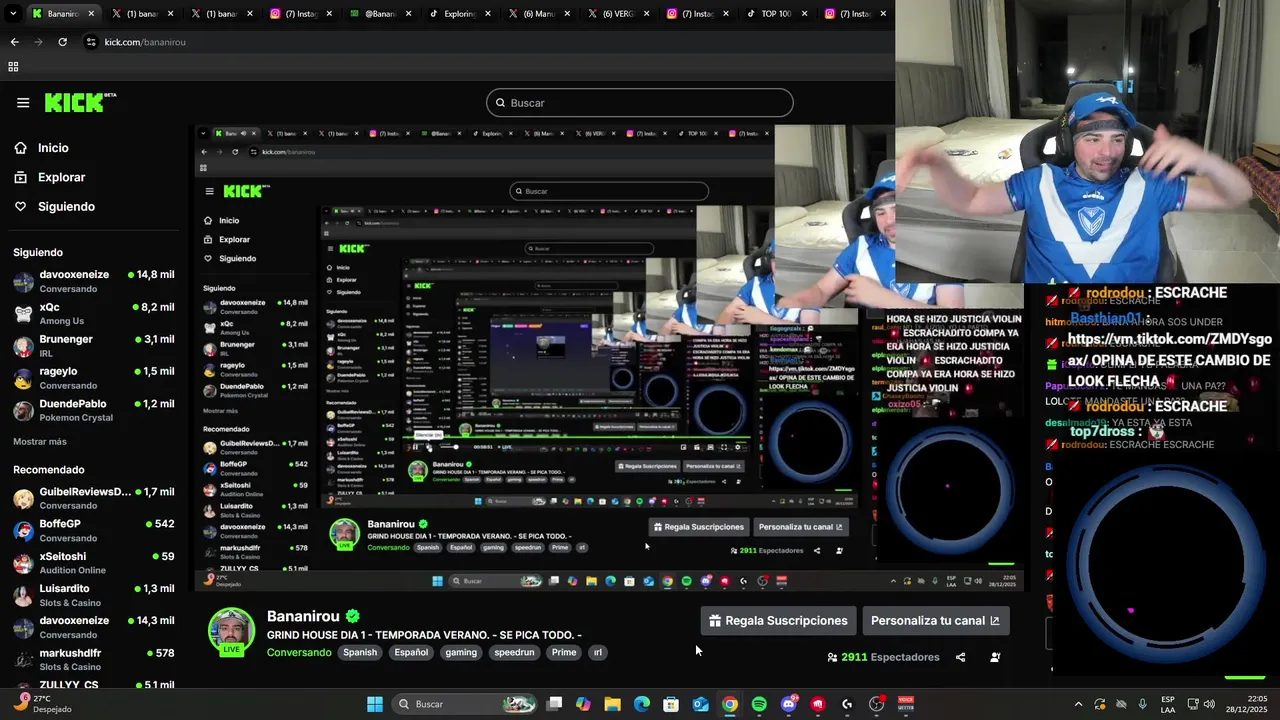Click the Inicio house icon
The image size is (1280, 720).
point(20,148)
